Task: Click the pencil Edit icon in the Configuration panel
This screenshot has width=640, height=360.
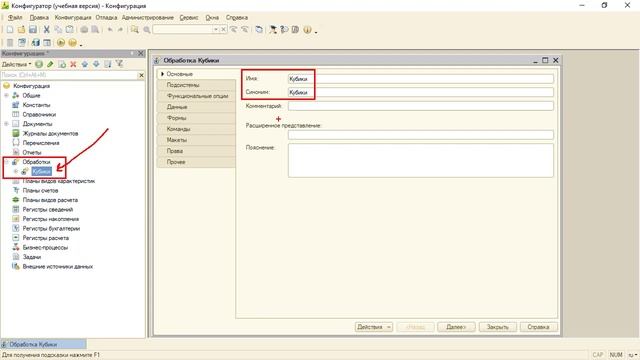Action: [50, 64]
